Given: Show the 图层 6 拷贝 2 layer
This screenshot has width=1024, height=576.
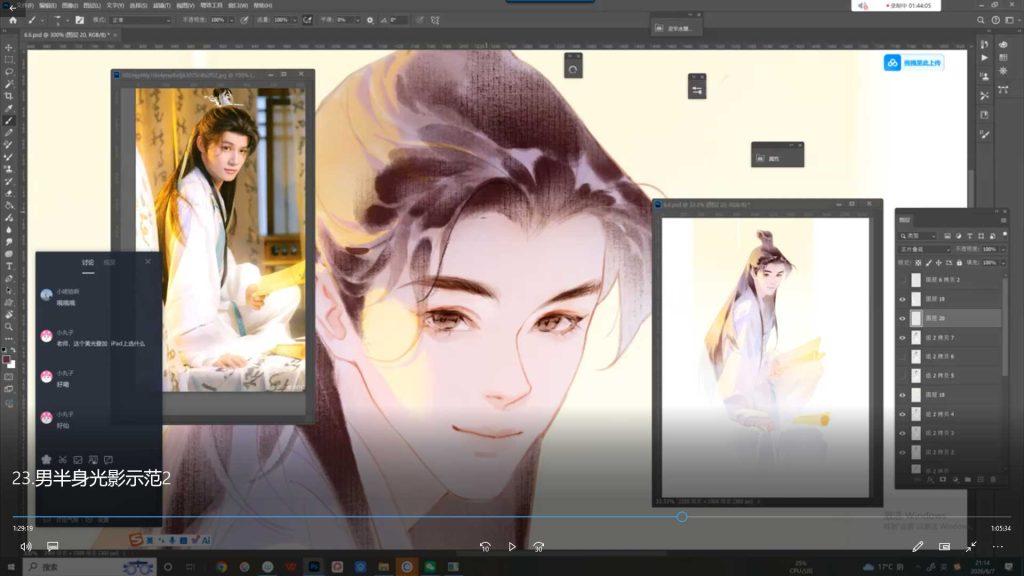Looking at the screenshot, I should pyautogui.click(x=903, y=280).
